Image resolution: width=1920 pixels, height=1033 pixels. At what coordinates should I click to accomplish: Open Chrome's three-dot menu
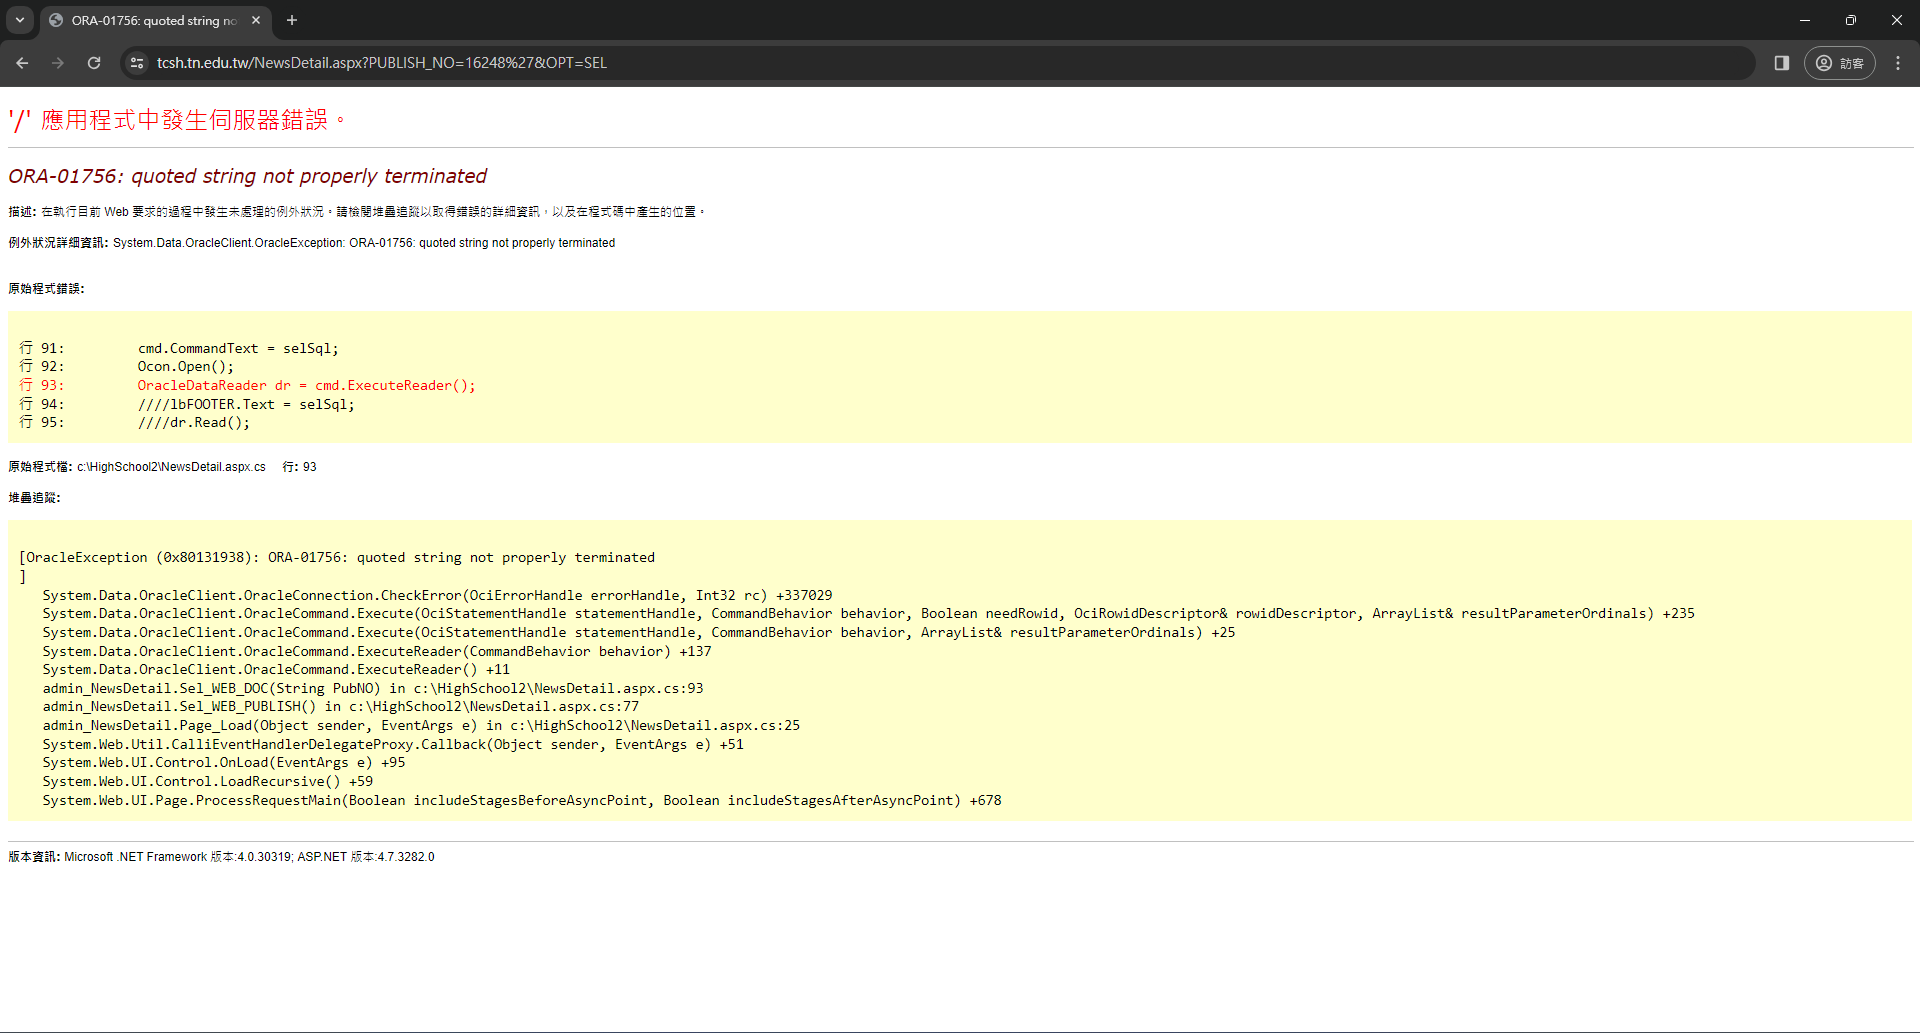coord(1898,63)
